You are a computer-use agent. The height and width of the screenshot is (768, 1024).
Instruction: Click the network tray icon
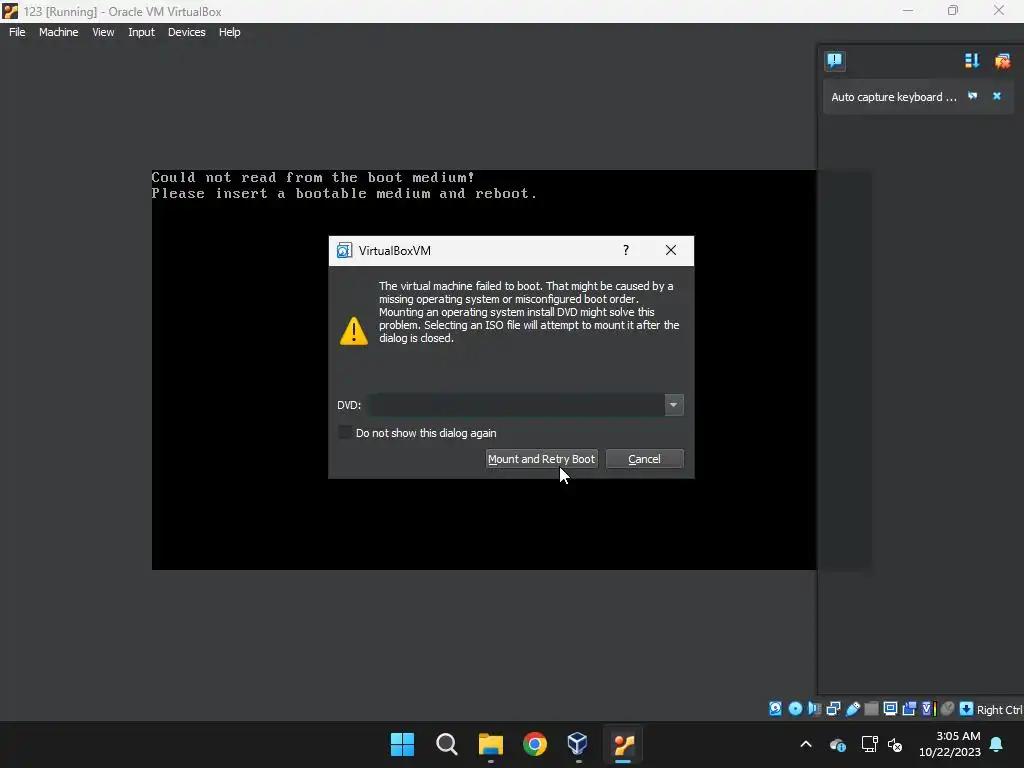[x=869, y=744]
